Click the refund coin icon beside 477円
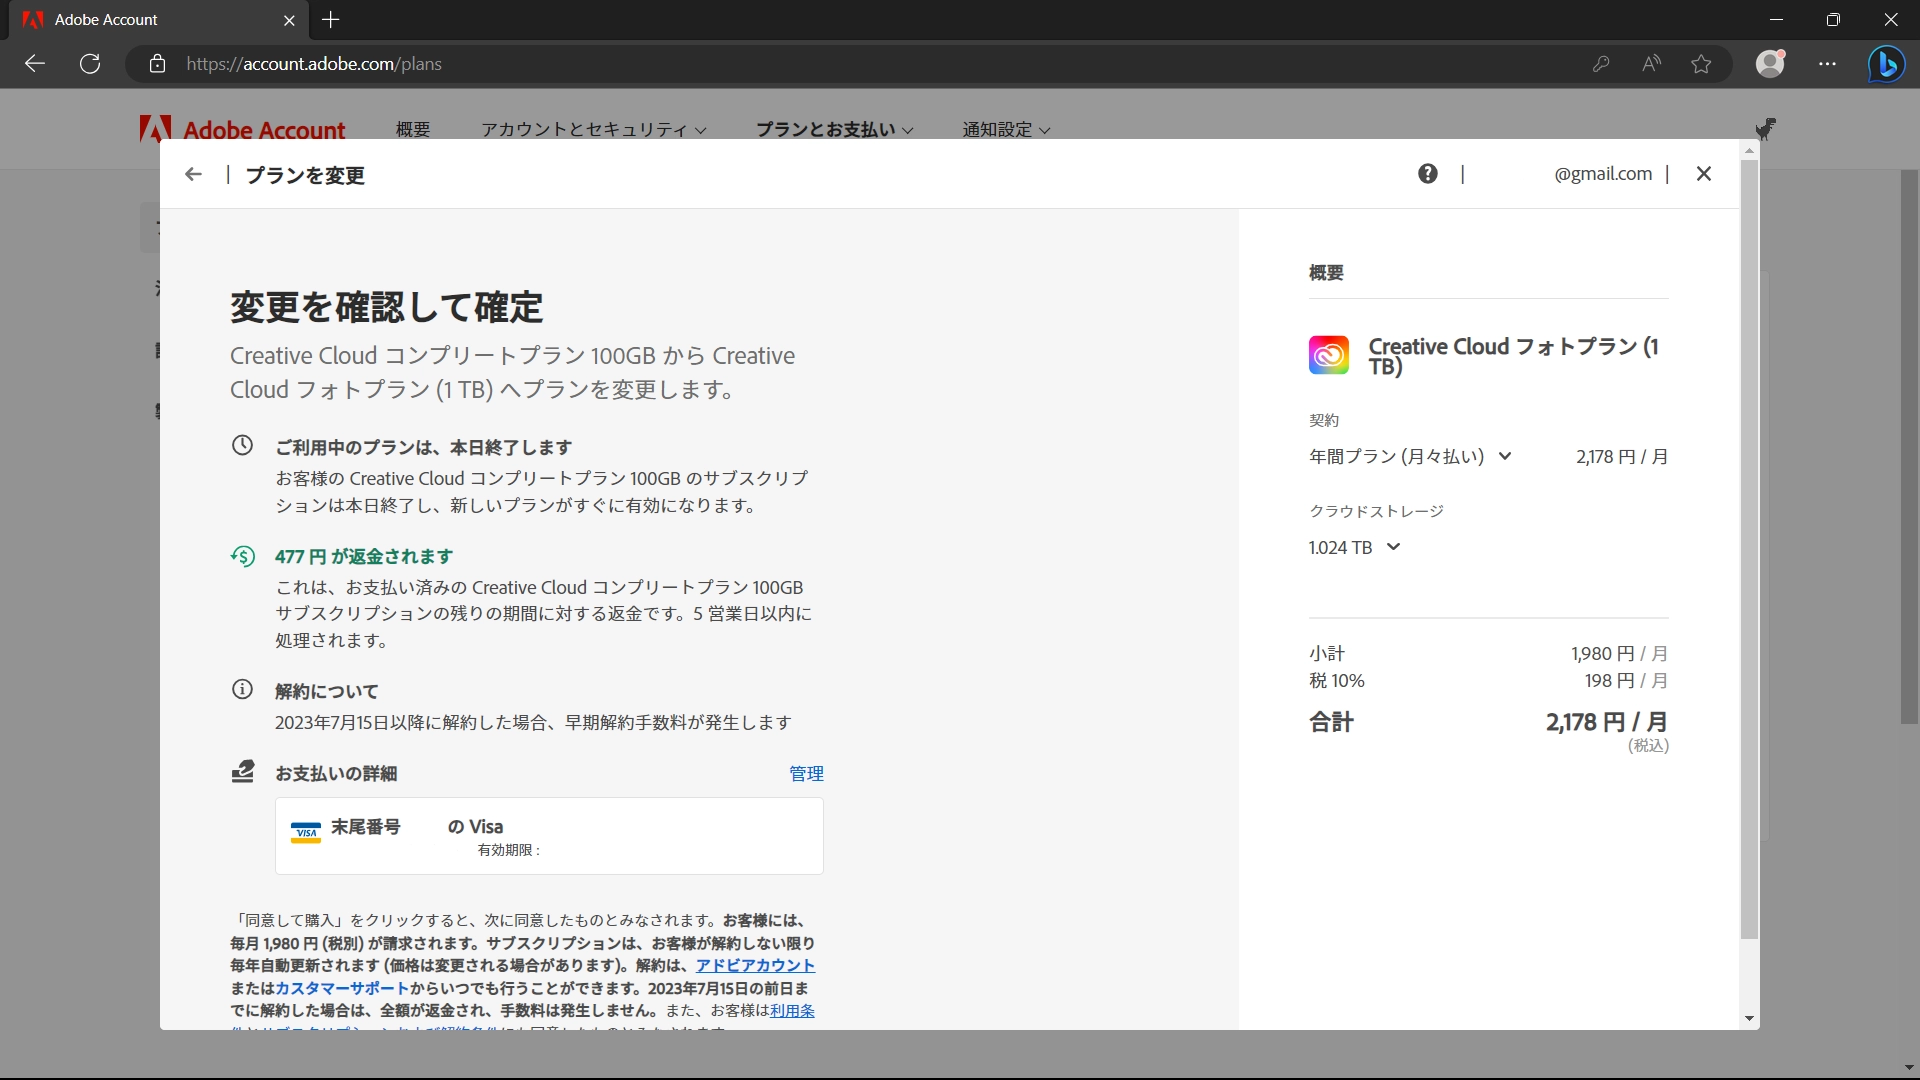 click(243, 556)
